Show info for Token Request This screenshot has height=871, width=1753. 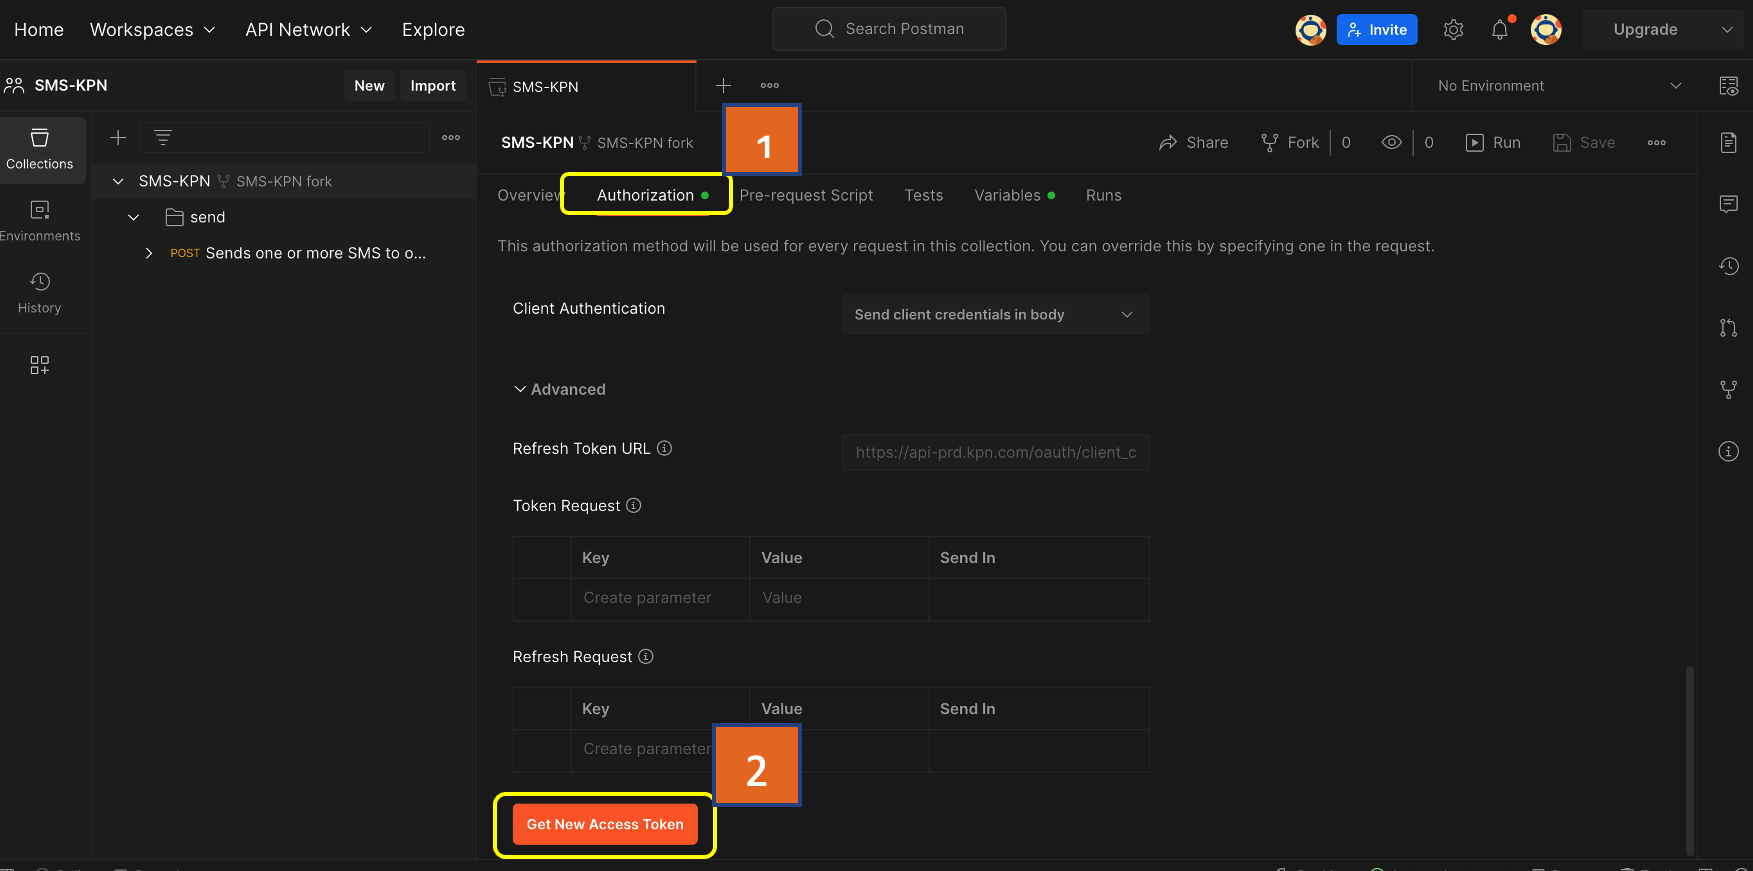pos(634,505)
